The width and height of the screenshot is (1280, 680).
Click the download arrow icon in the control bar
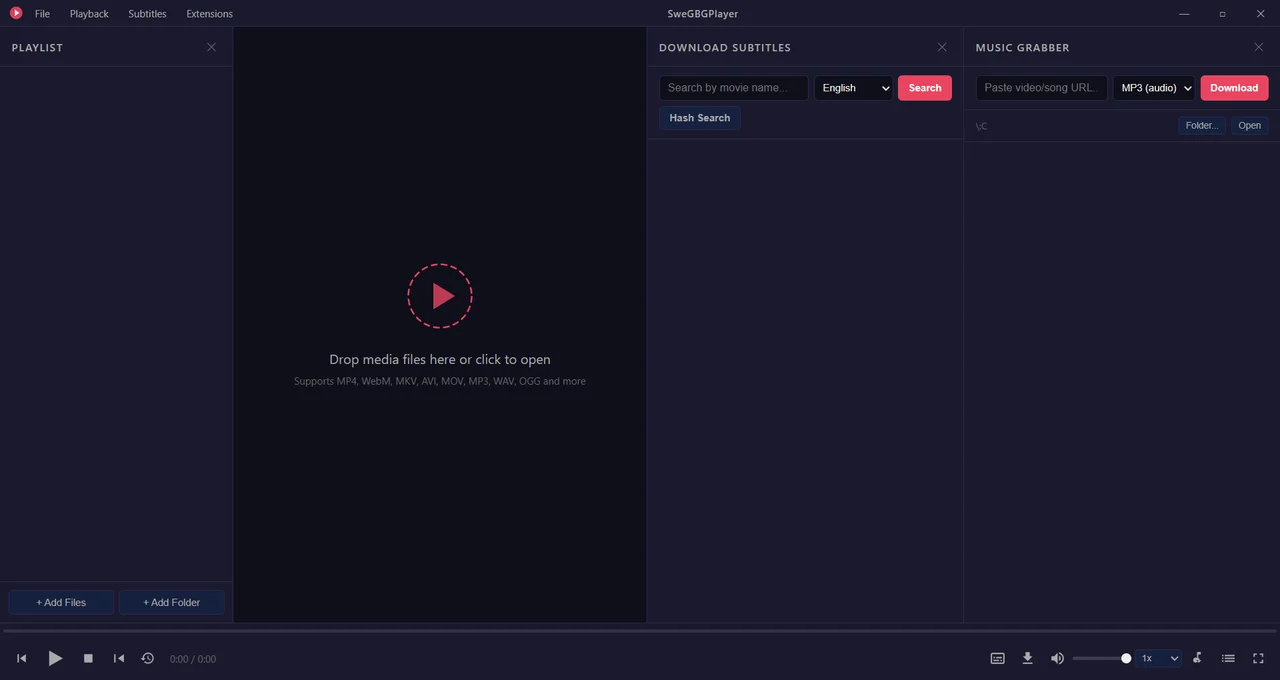tap(1027, 658)
